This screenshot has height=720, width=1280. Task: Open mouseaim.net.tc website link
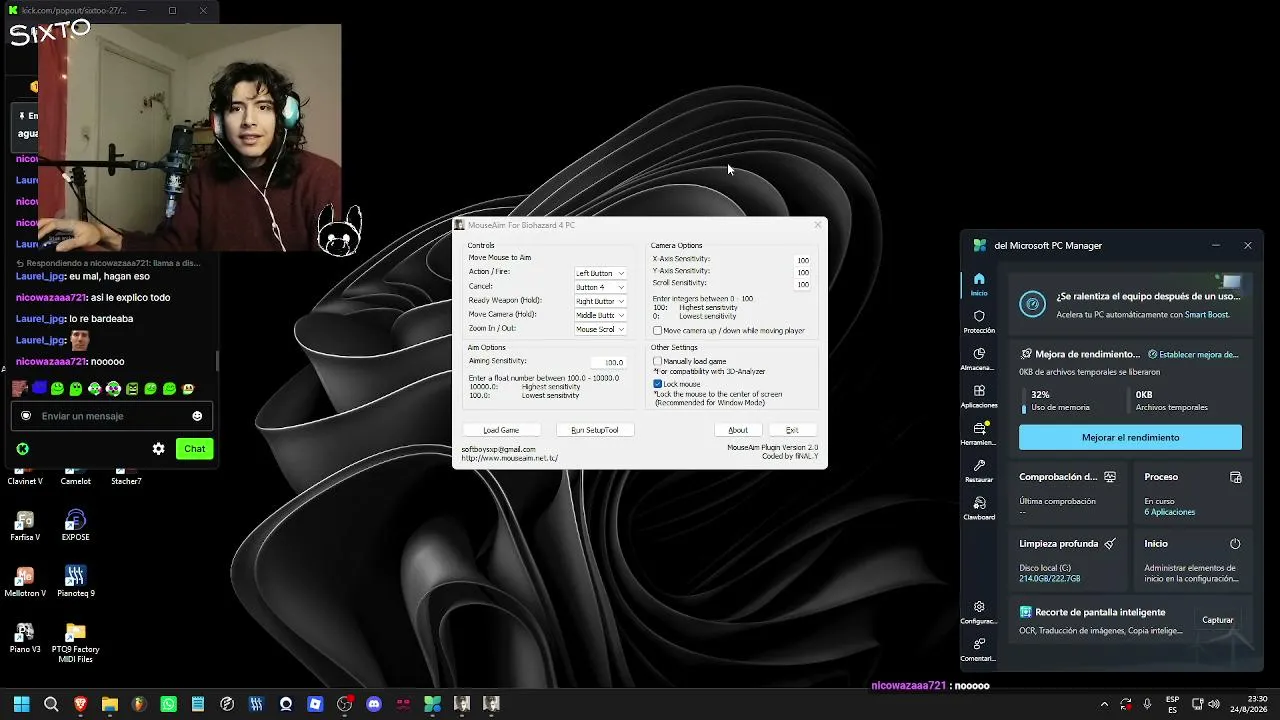click(x=510, y=458)
